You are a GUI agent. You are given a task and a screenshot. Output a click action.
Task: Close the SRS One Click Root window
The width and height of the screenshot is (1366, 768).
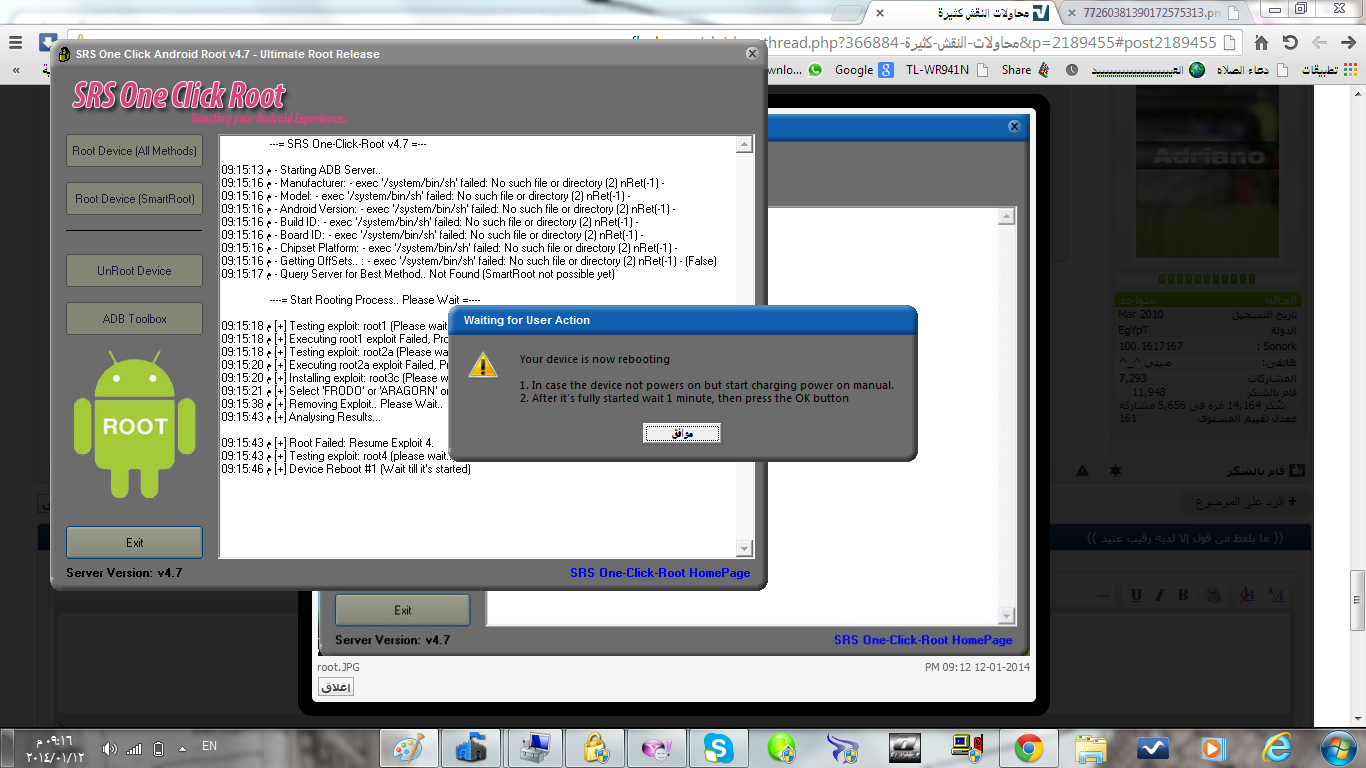tap(752, 54)
